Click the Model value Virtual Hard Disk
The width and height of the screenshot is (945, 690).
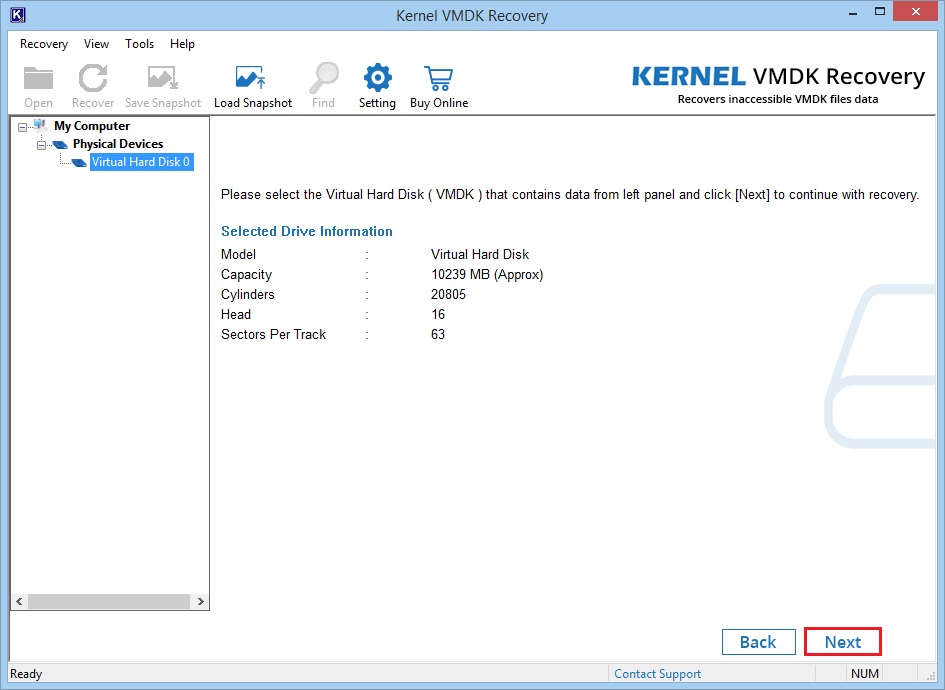point(480,255)
